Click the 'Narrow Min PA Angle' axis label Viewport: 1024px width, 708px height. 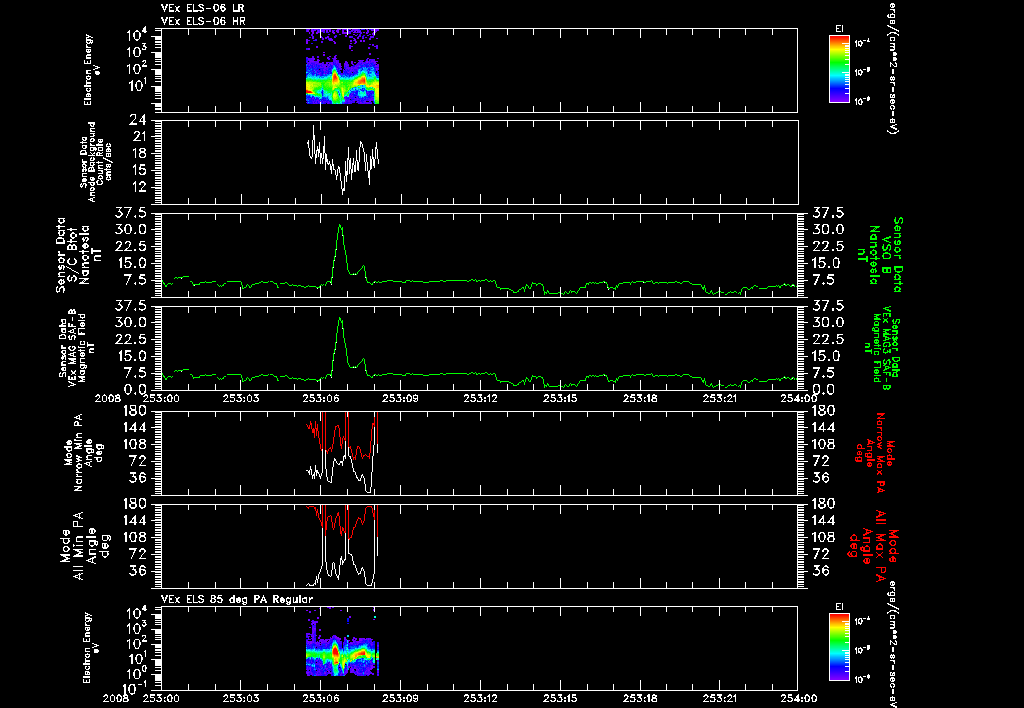84,452
